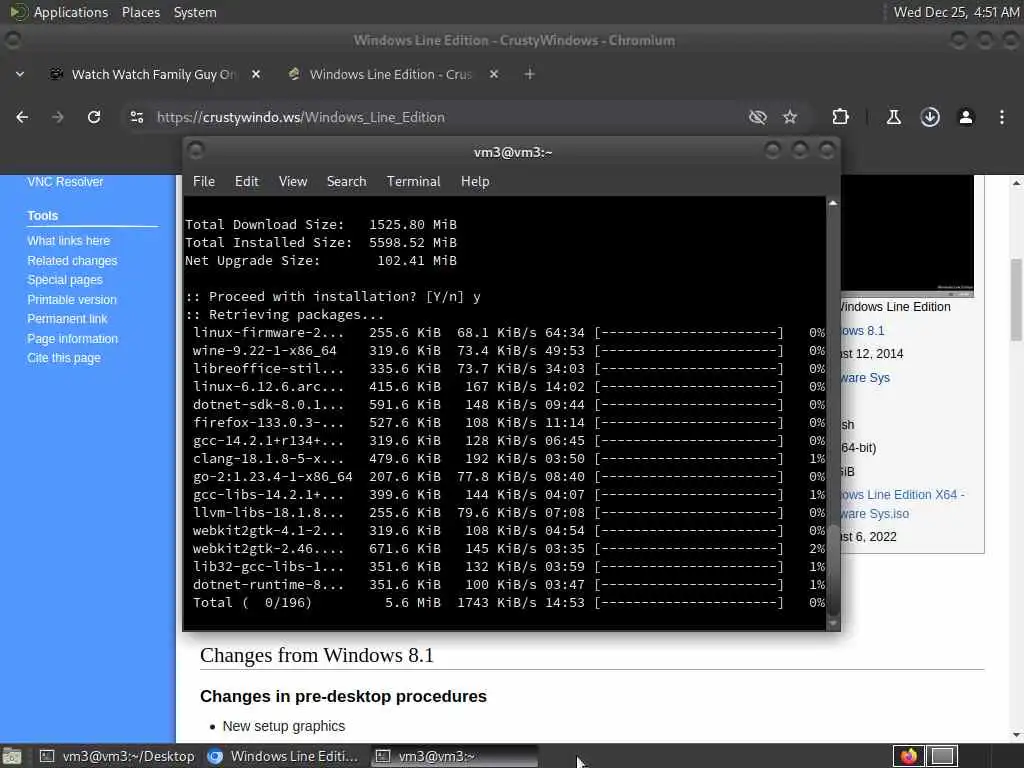Reload the current Chromium page
The height and width of the screenshot is (768, 1024).
94,117
